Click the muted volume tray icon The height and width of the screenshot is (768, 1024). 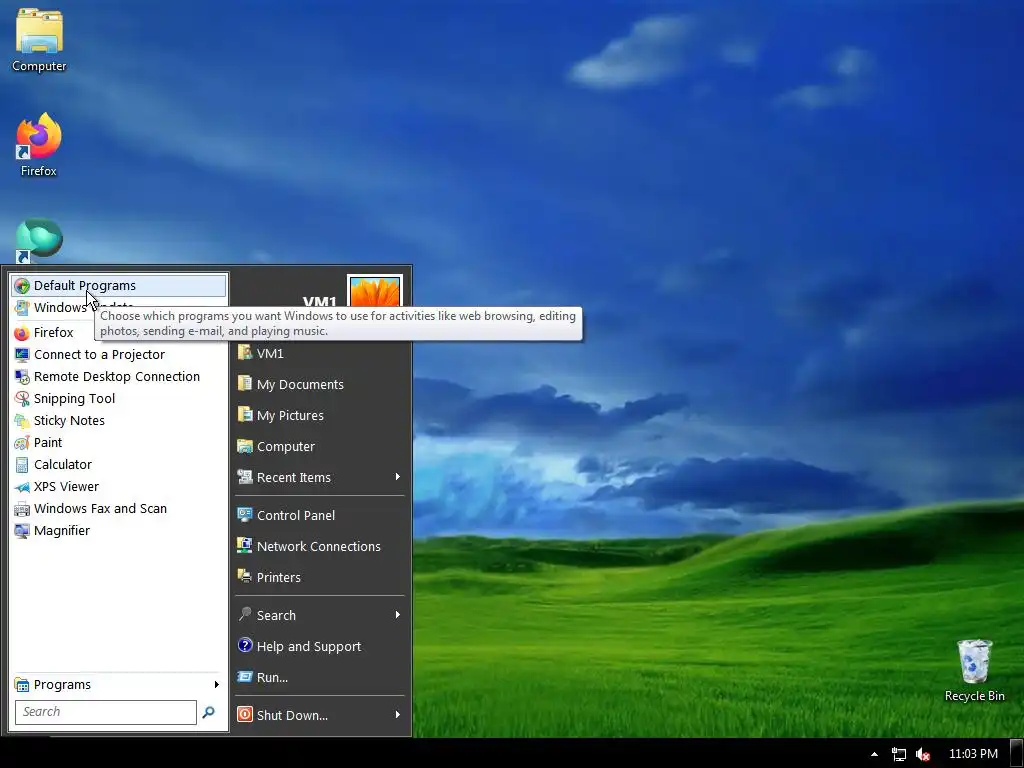pos(923,754)
